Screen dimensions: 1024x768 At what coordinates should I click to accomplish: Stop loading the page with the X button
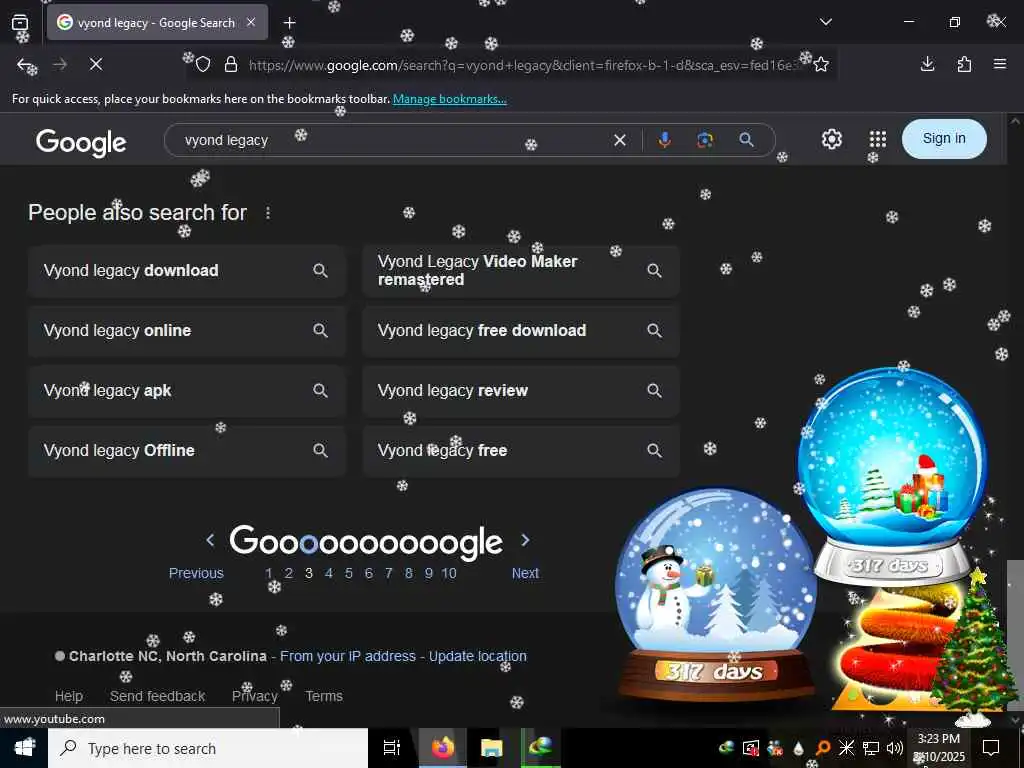coord(96,65)
